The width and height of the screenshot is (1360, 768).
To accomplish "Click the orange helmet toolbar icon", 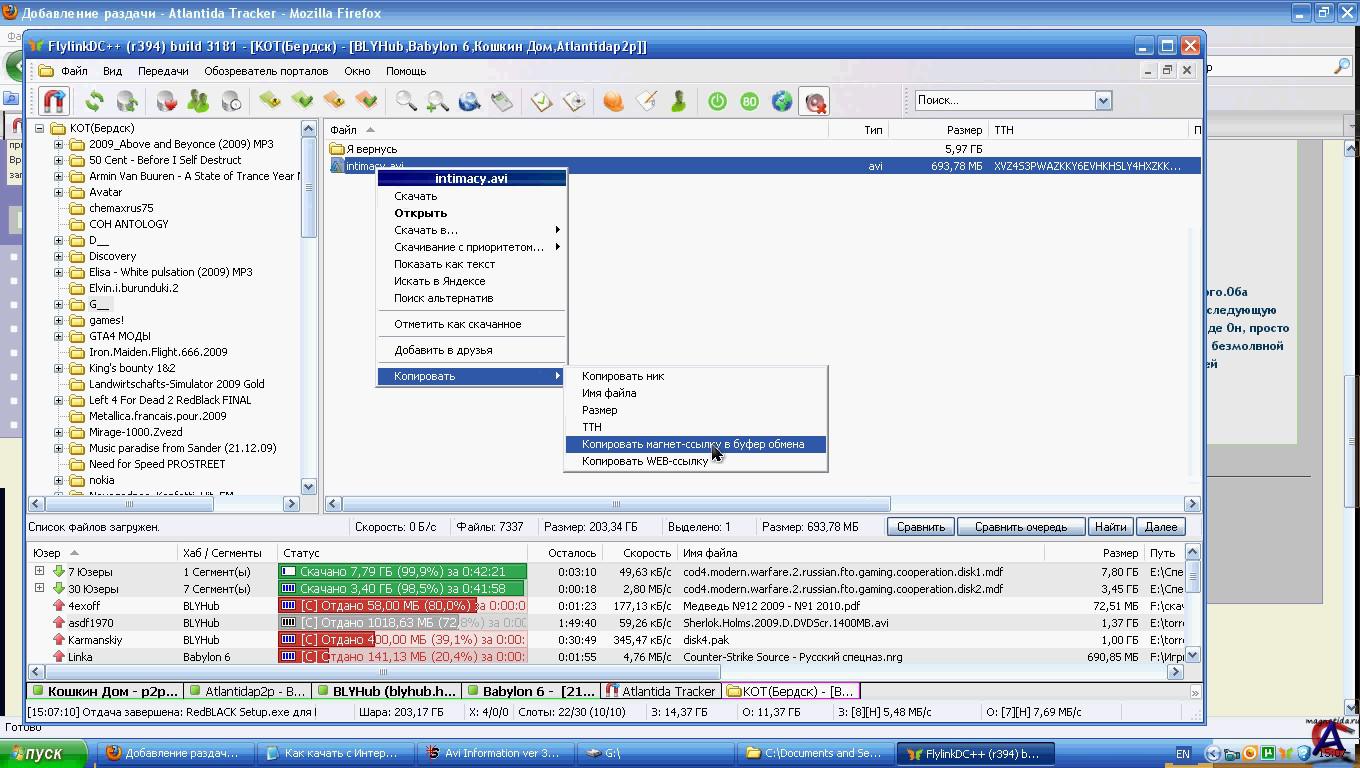I will pos(613,101).
